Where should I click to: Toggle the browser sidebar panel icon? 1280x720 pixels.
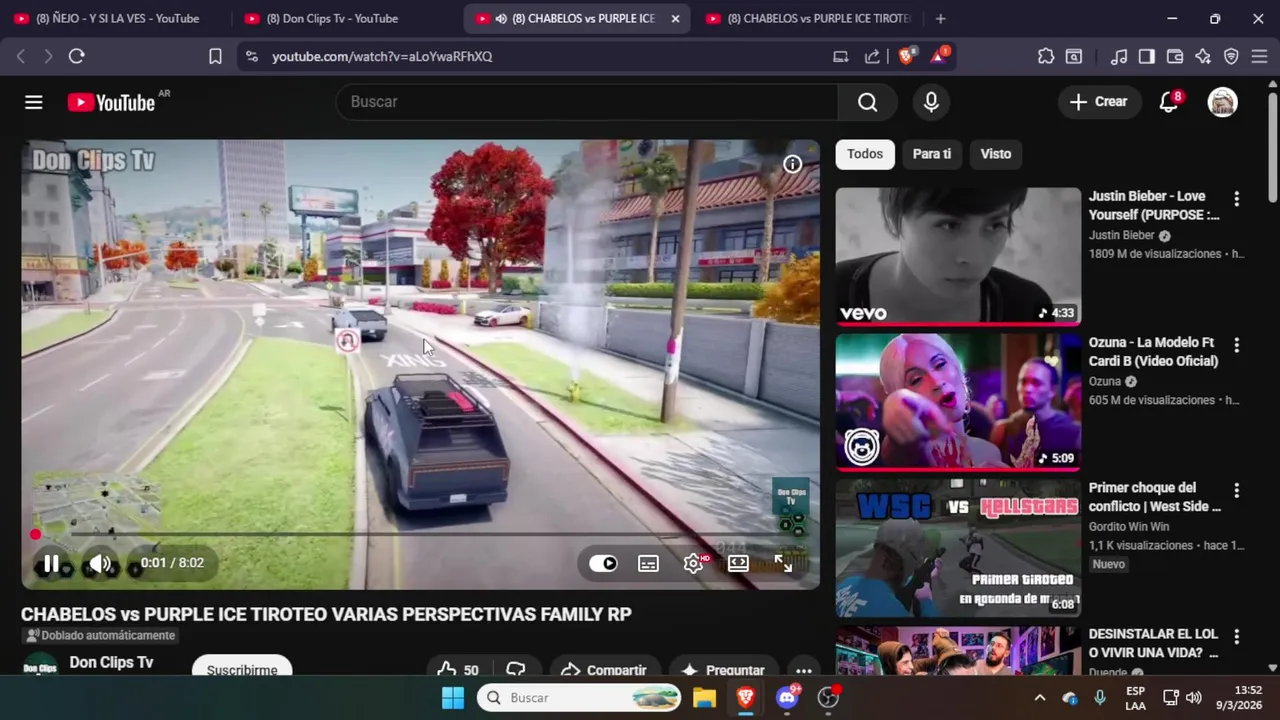click(x=1147, y=57)
